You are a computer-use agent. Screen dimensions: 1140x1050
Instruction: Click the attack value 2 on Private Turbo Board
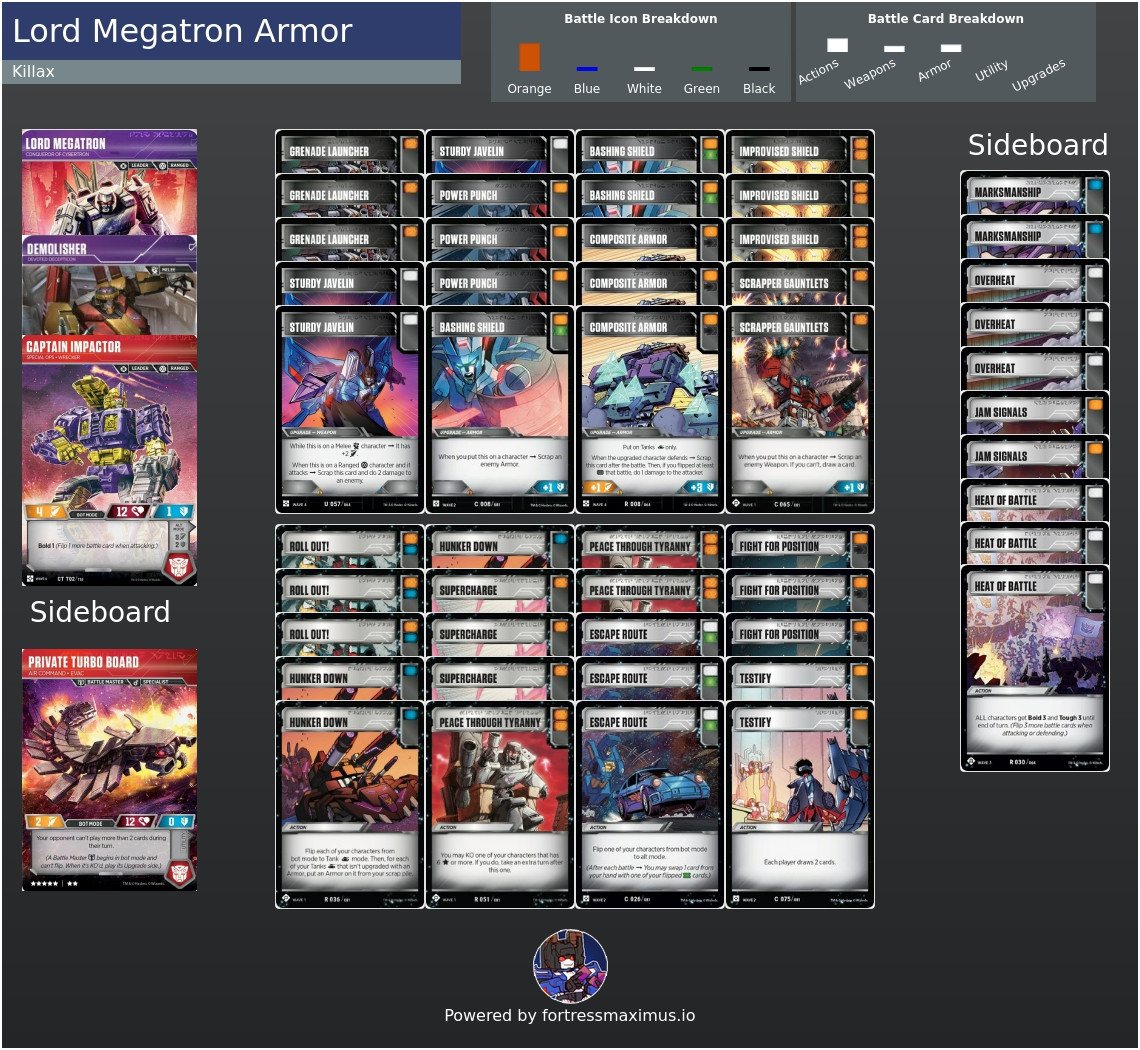pyautogui.click(x=44, y=822)
